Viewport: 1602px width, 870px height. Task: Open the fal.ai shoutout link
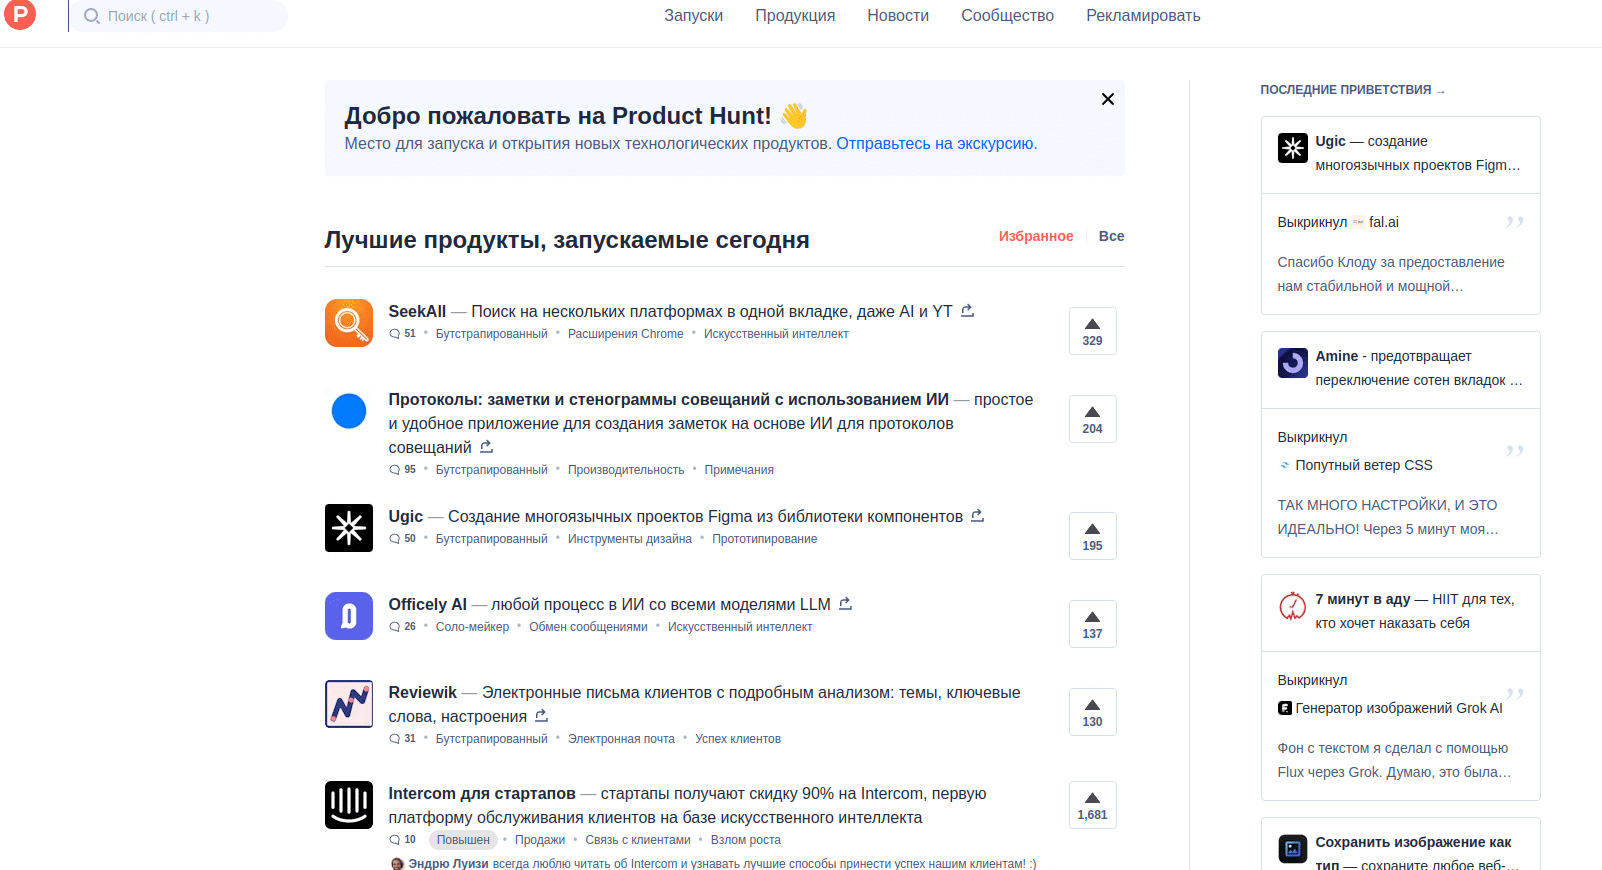pos(1376,222)
